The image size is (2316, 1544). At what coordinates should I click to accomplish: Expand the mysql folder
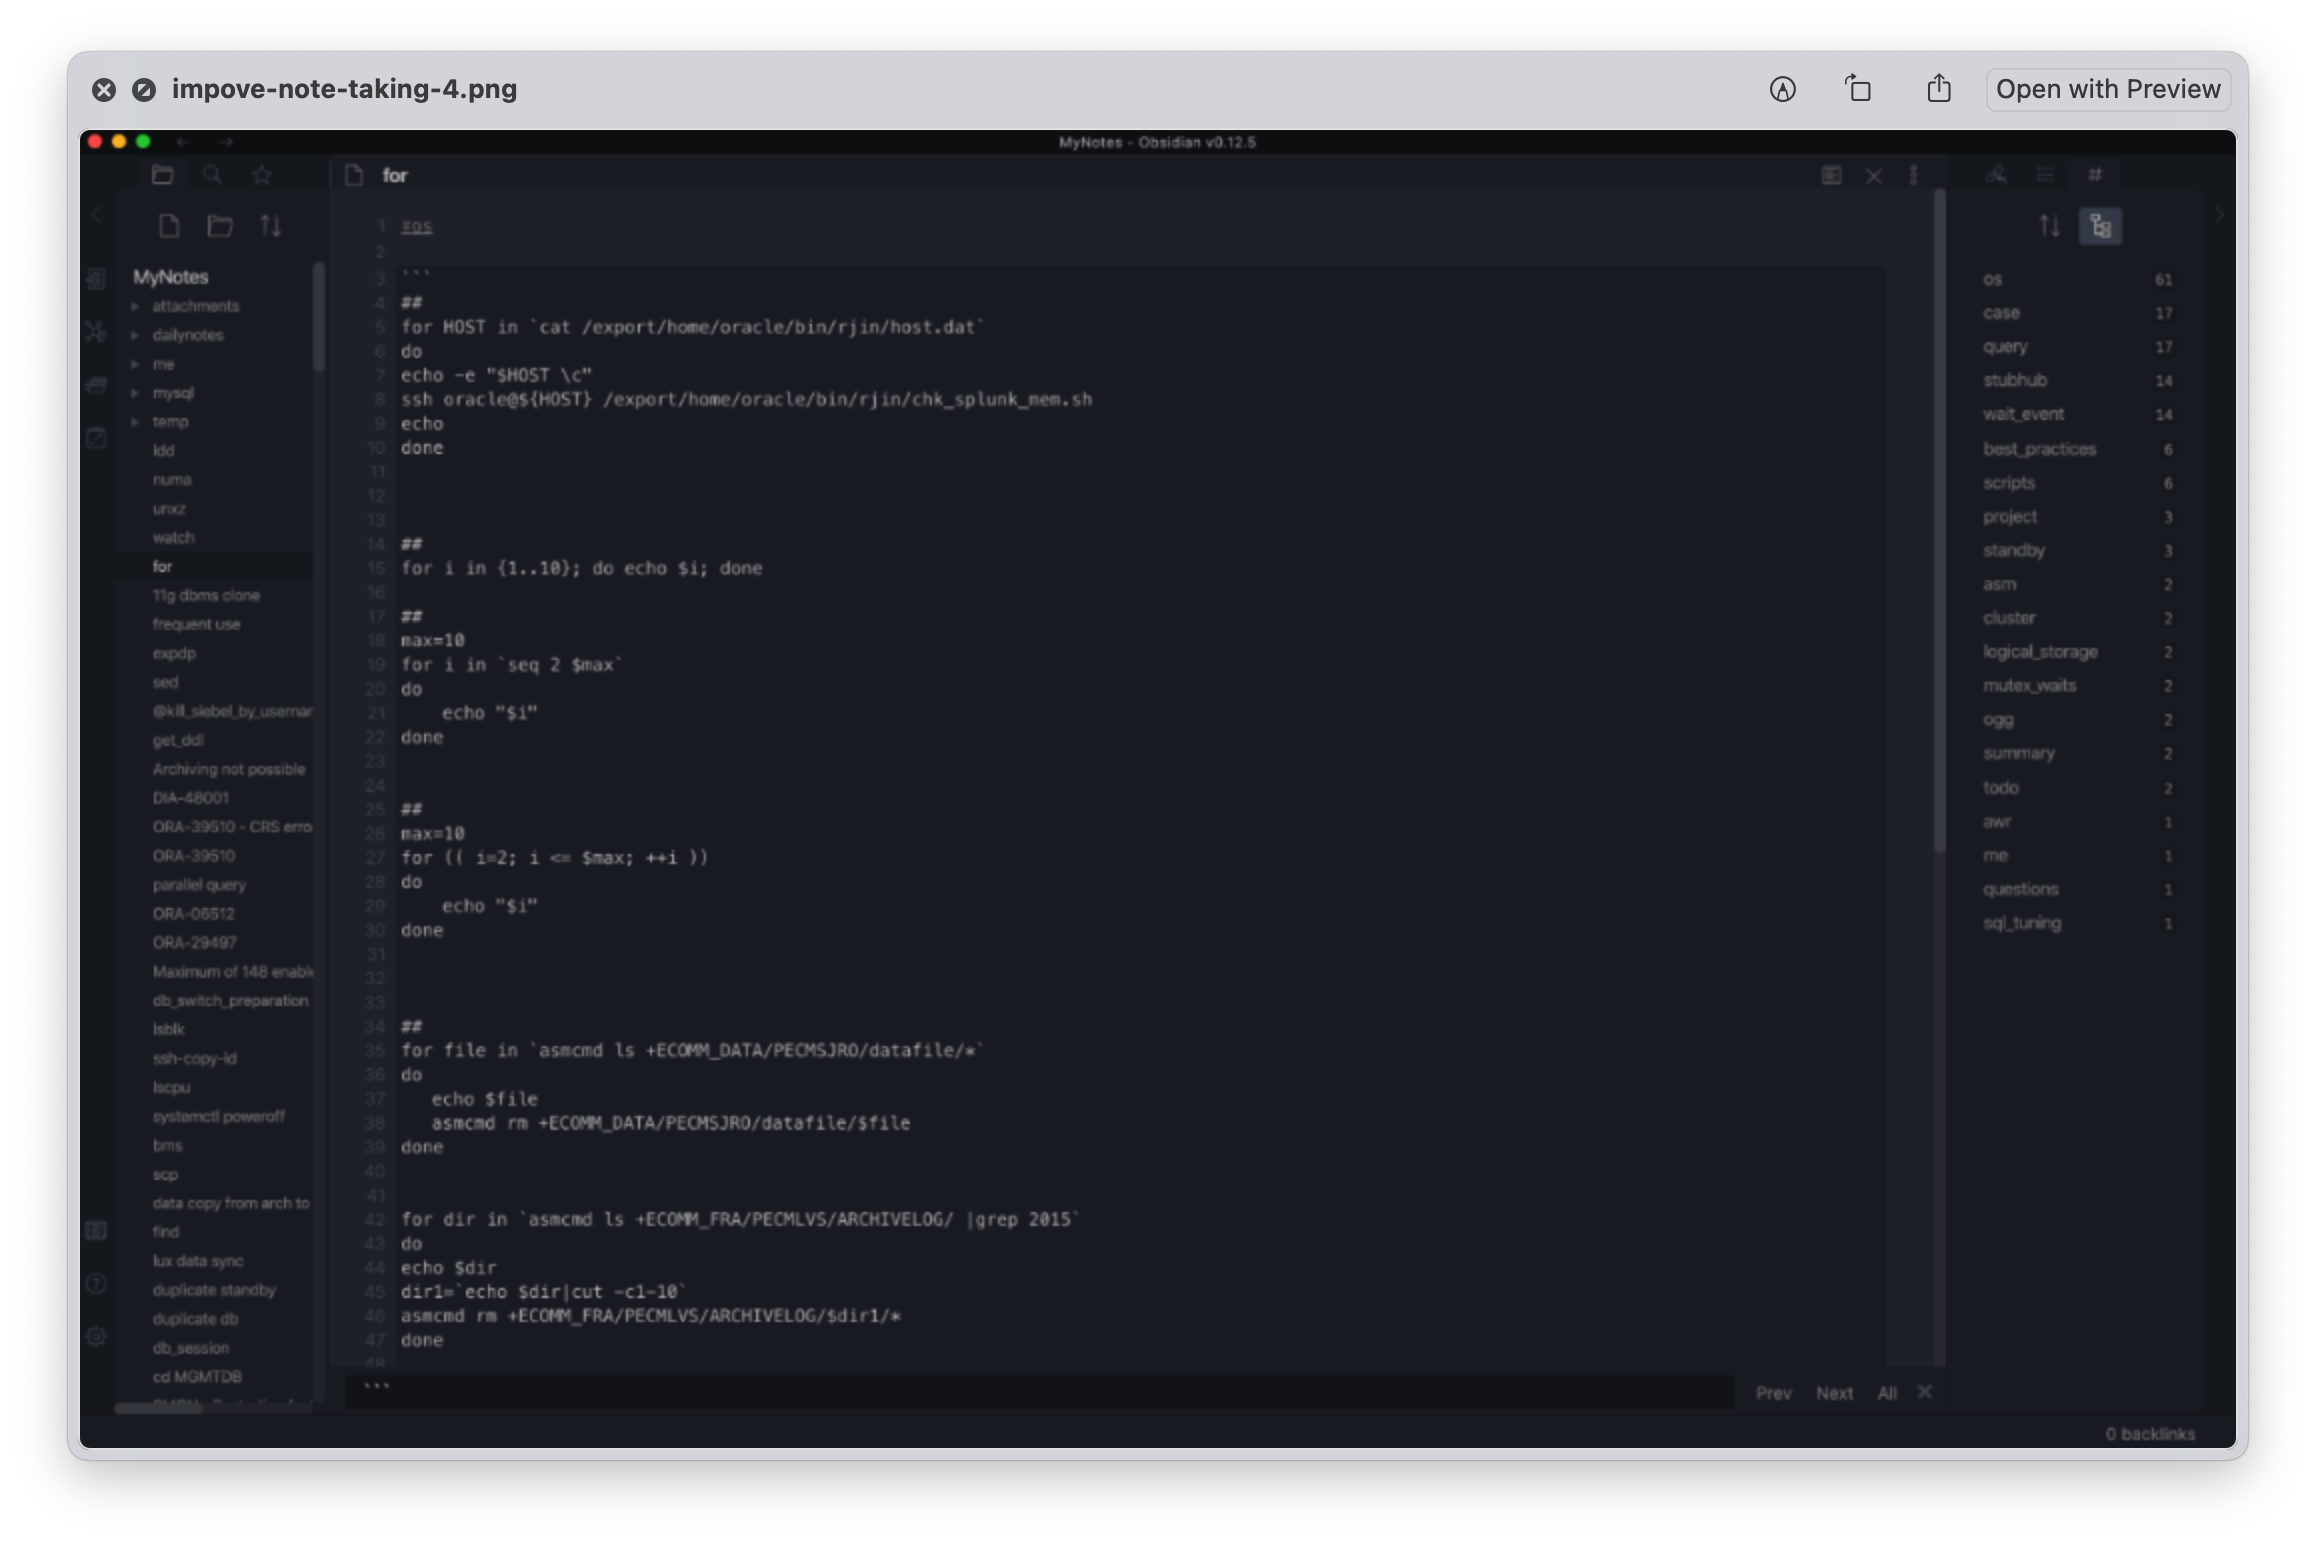click(135, 393)
